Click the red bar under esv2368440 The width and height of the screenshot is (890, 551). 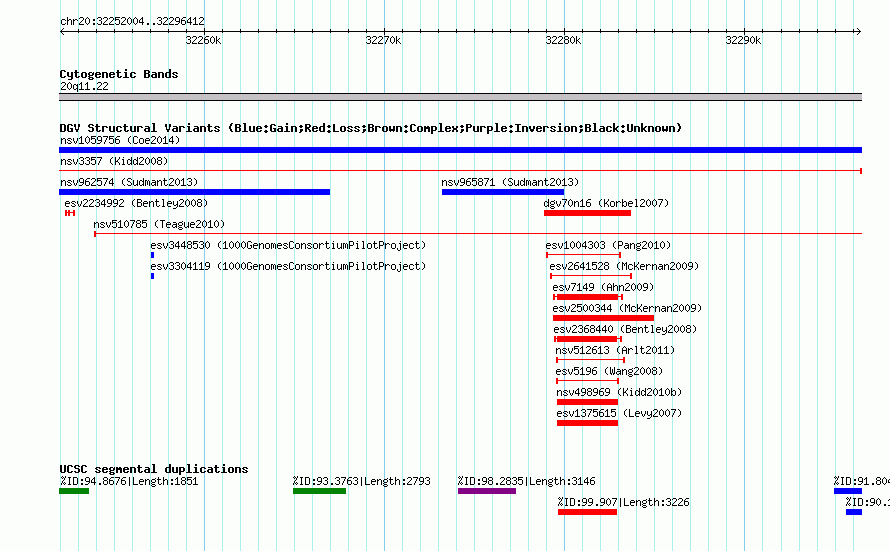point(588,339)
